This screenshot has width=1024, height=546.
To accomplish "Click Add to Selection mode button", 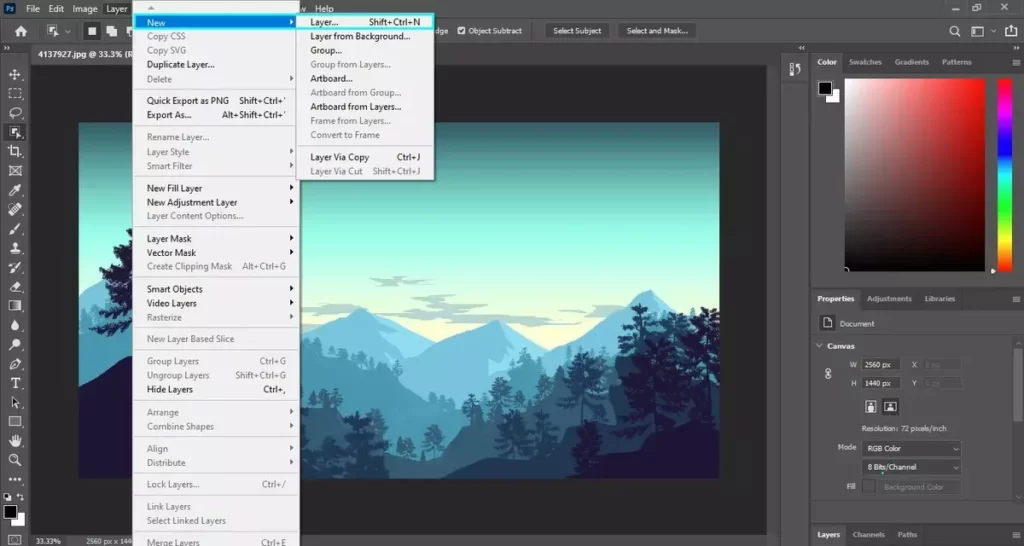I will click(x=112, y=31).
